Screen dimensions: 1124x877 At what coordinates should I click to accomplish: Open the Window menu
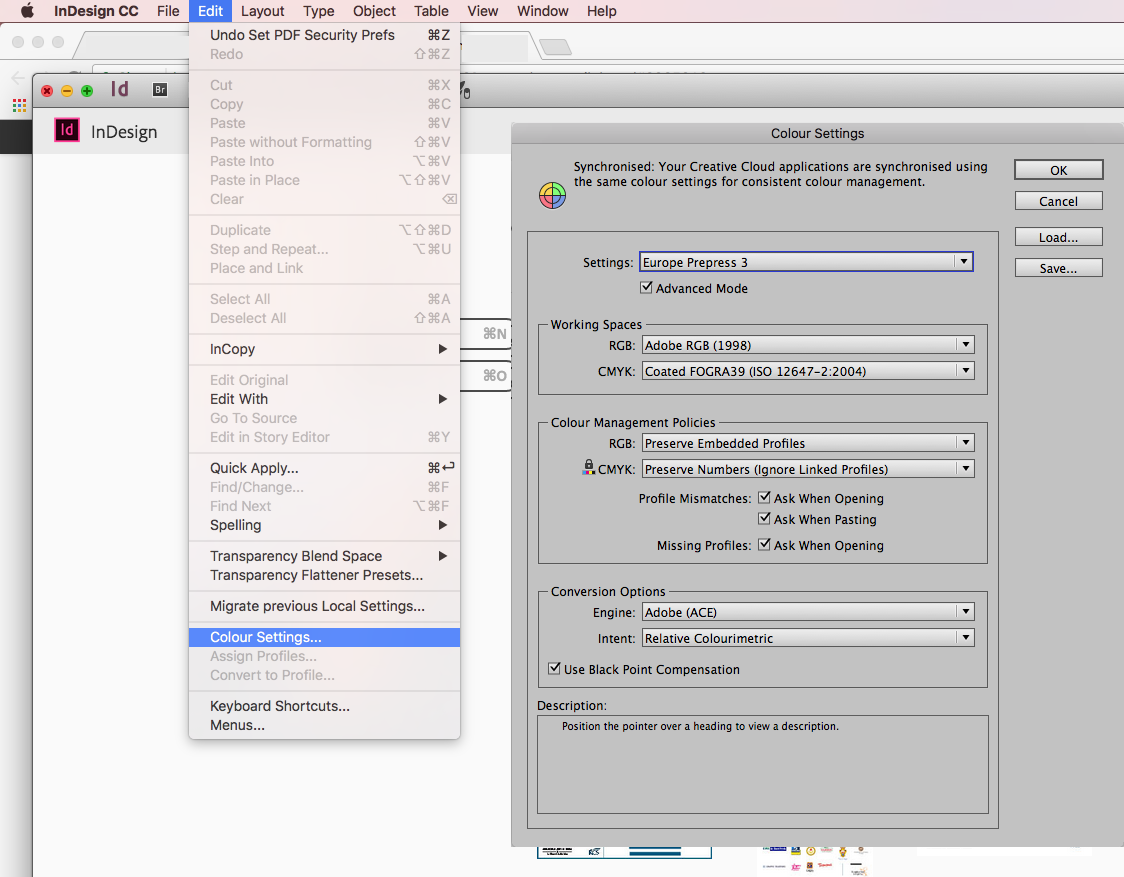tap(543, 11)
